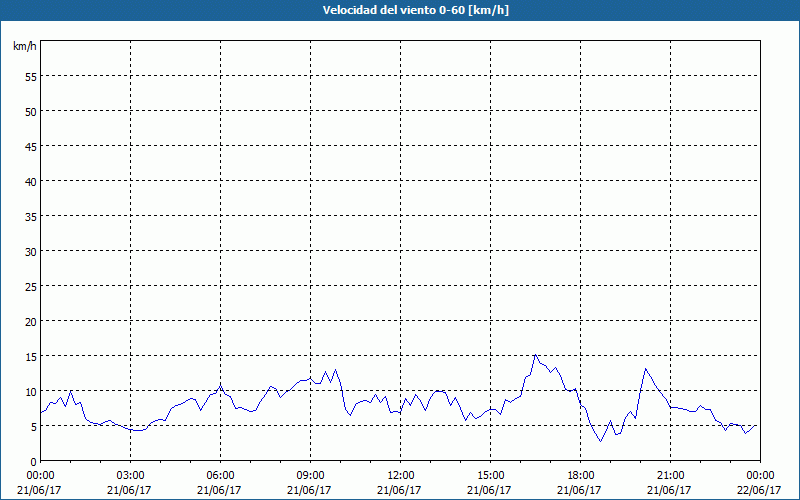Click the 03:00 time label on the x-axis
The image size is (800, 500).
pyautogui.click(x=130, y=476)
